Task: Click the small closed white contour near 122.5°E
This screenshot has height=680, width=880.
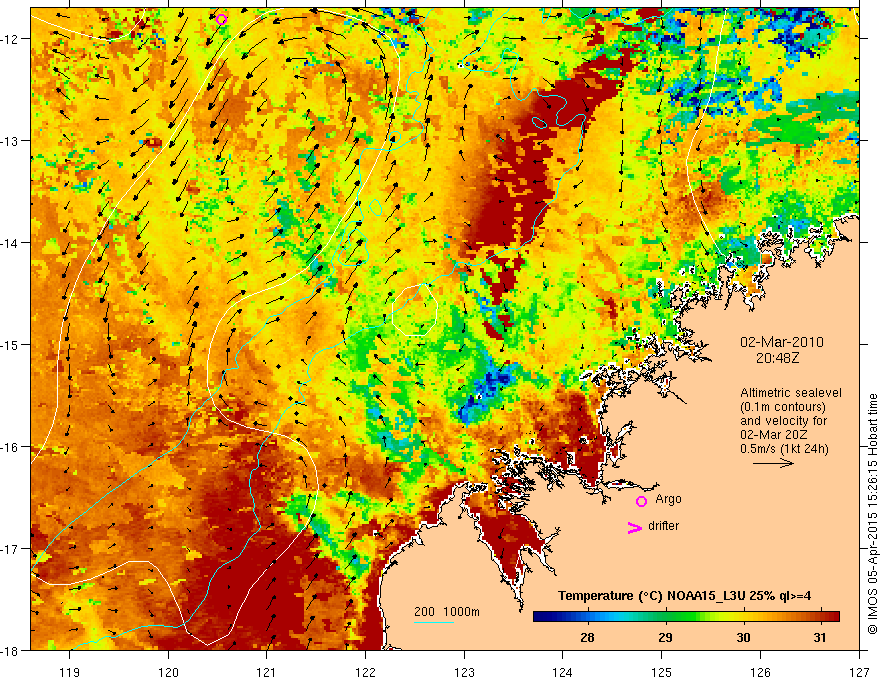Action: coord(415,310)
